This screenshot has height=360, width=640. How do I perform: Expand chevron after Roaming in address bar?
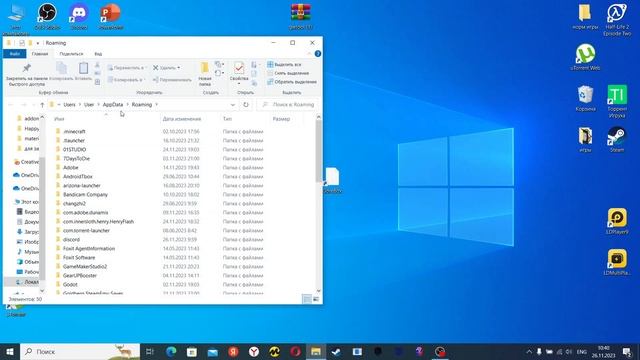coord(156,104)
